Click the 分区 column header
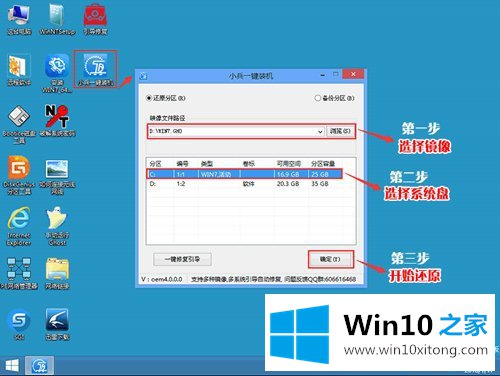 click(x=156, y=164)
